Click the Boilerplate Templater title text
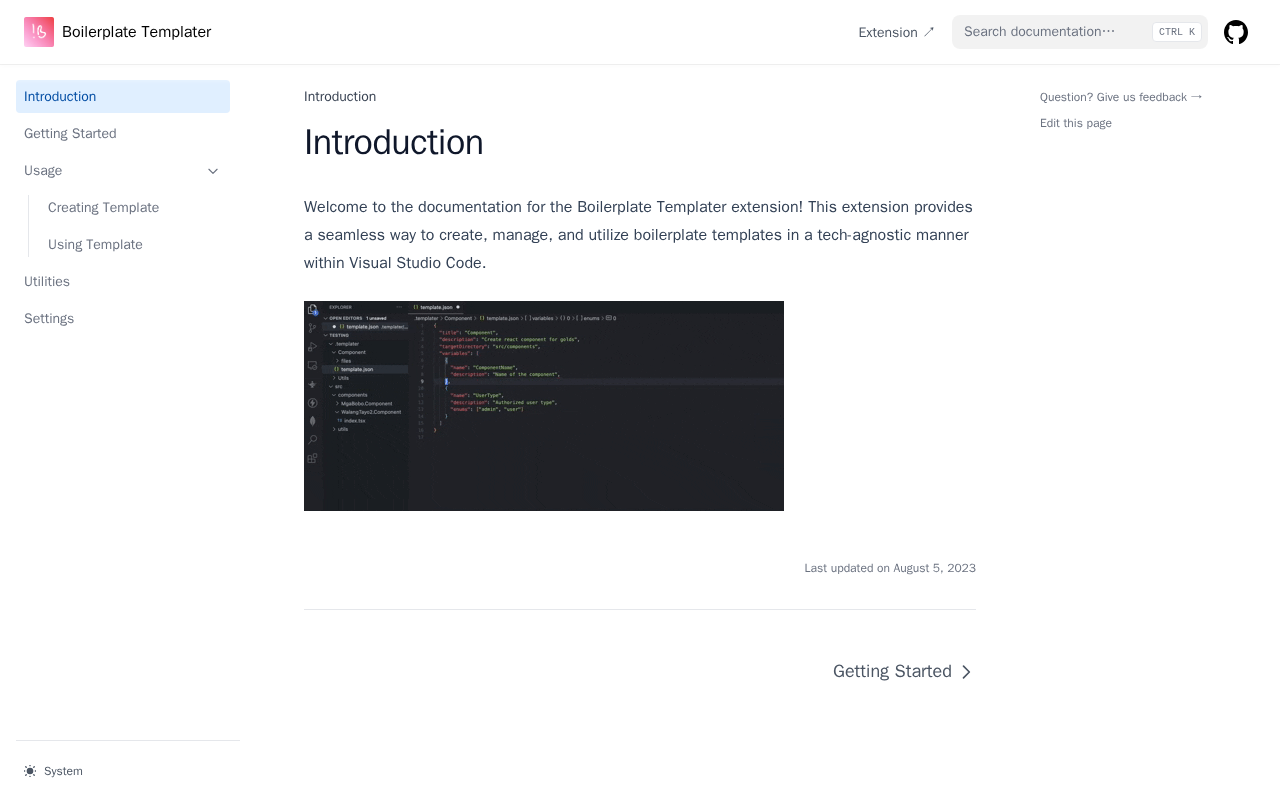This screenshot has width=1280, height=800. 136,32
